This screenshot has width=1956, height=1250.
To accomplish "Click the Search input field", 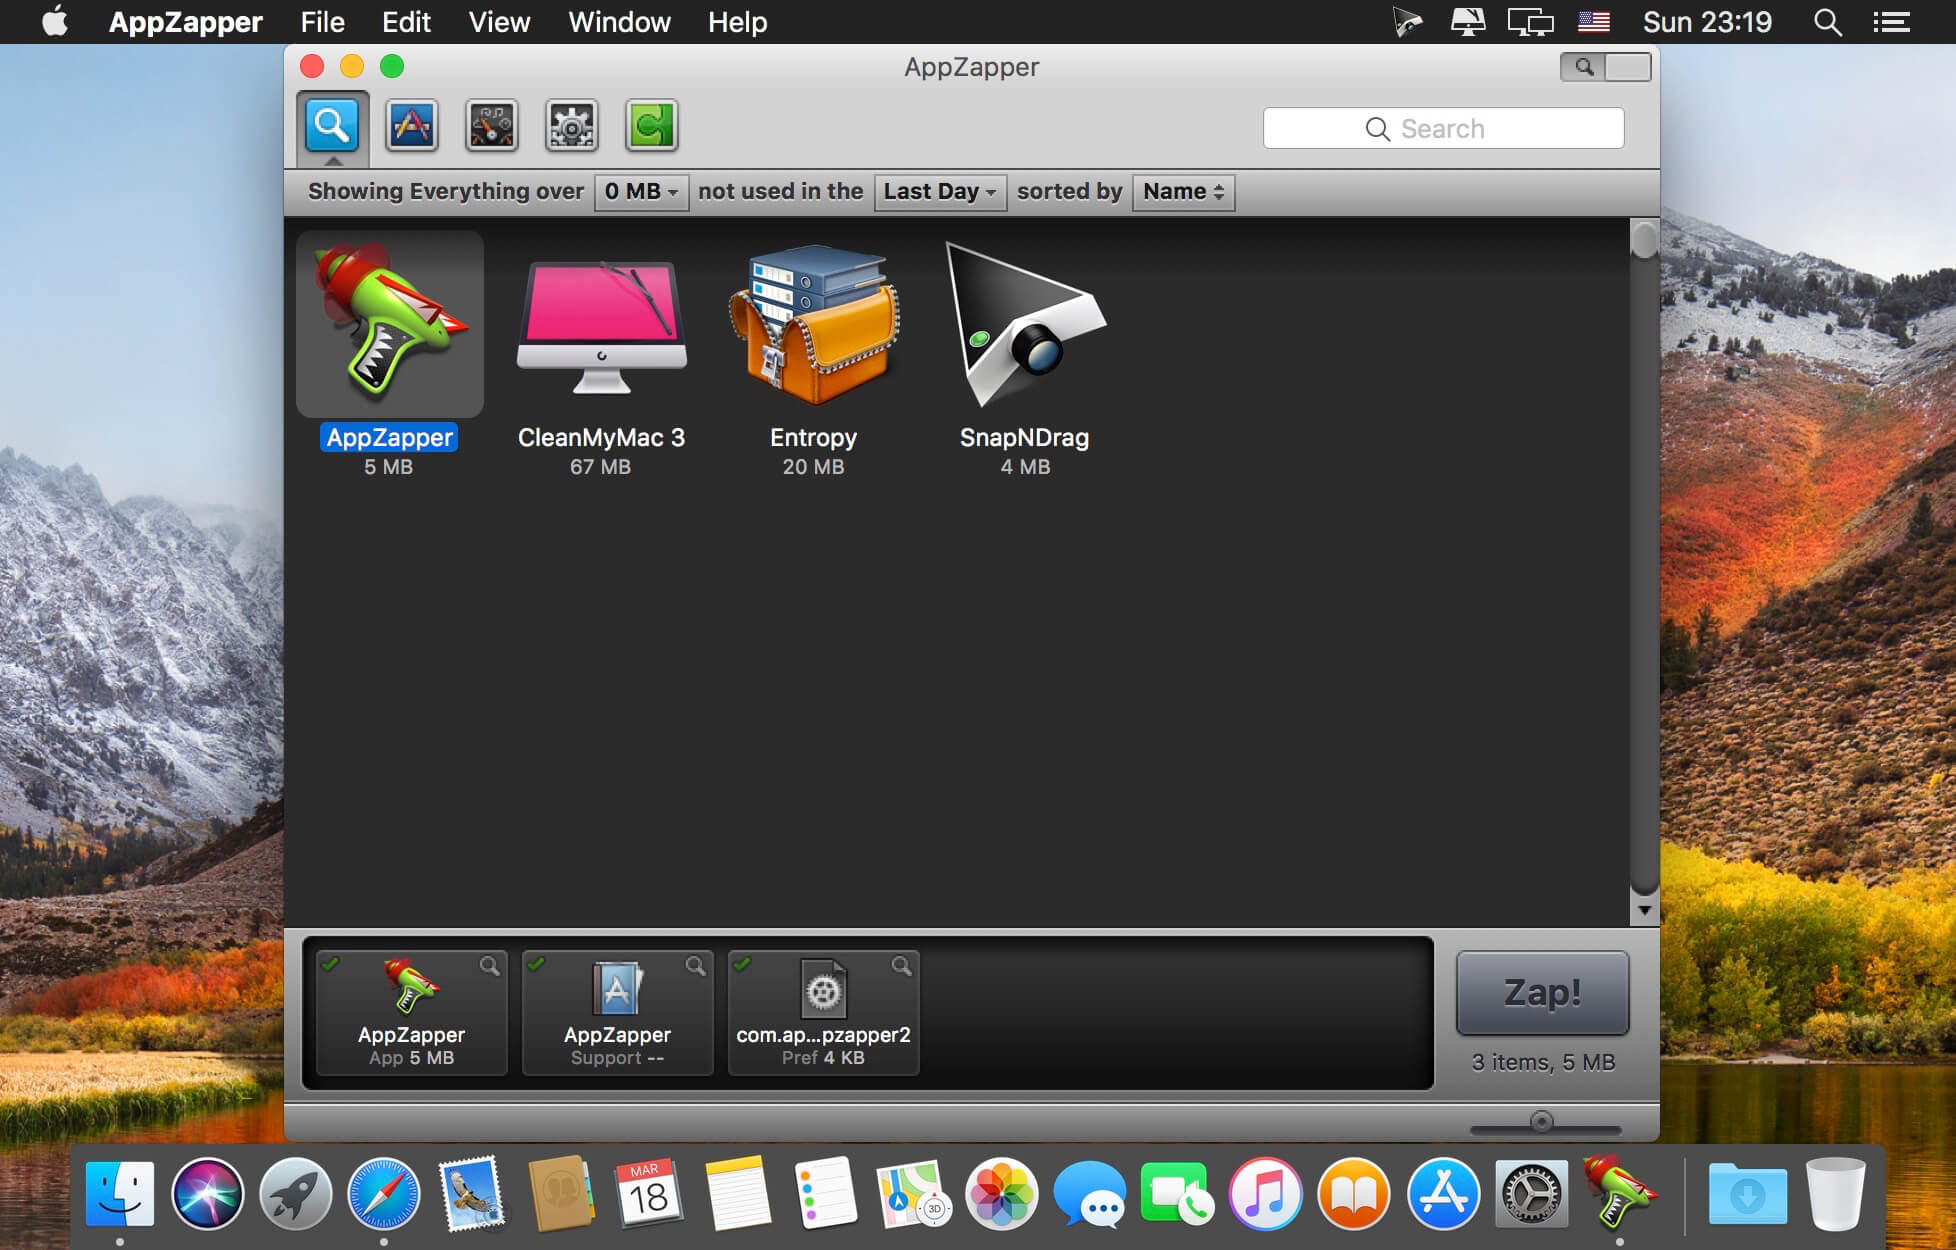I will 1443,128.
